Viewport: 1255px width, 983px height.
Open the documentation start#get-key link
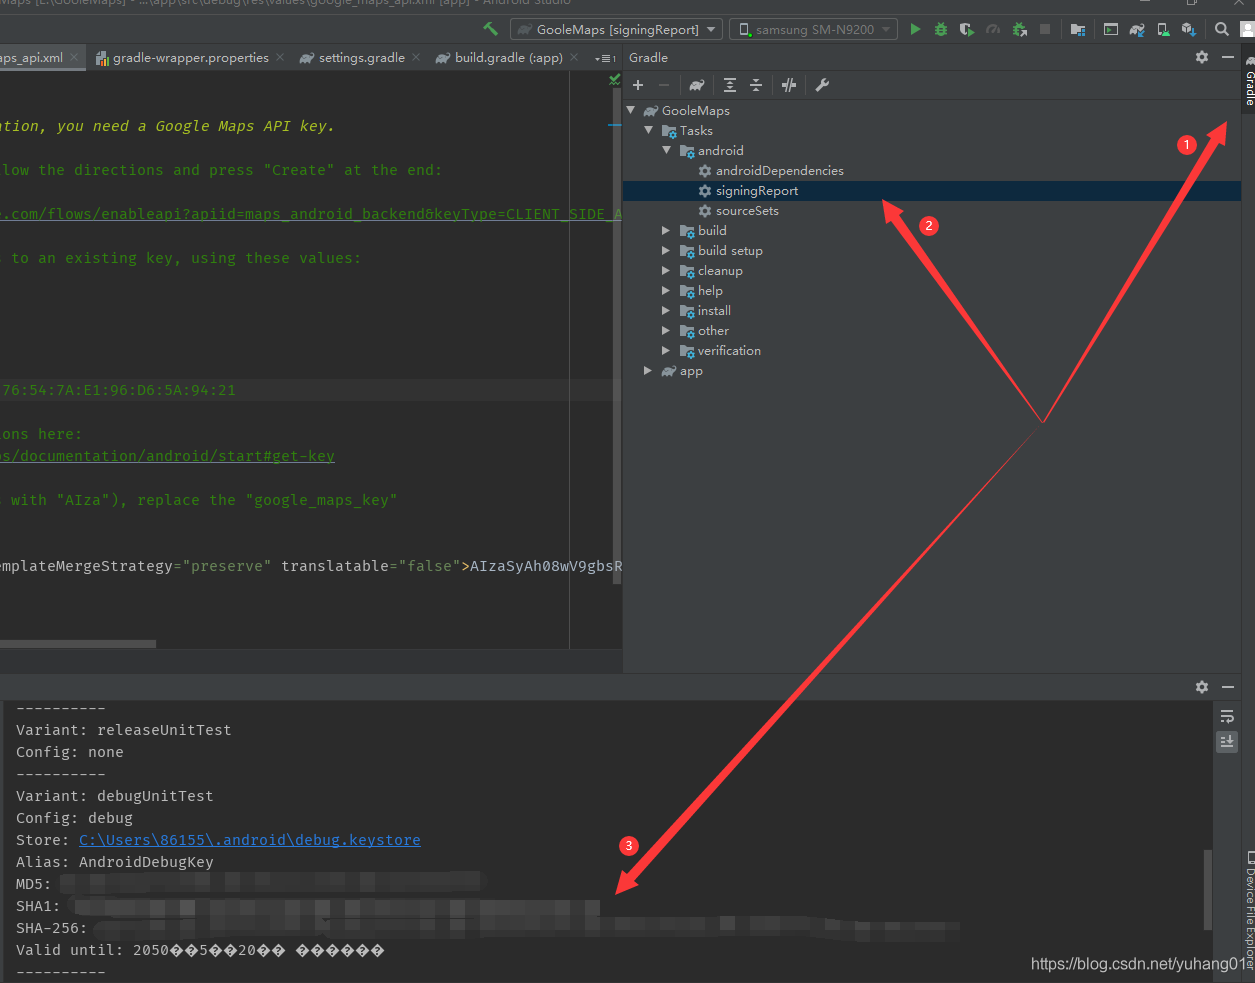click(x=167, y=456)
